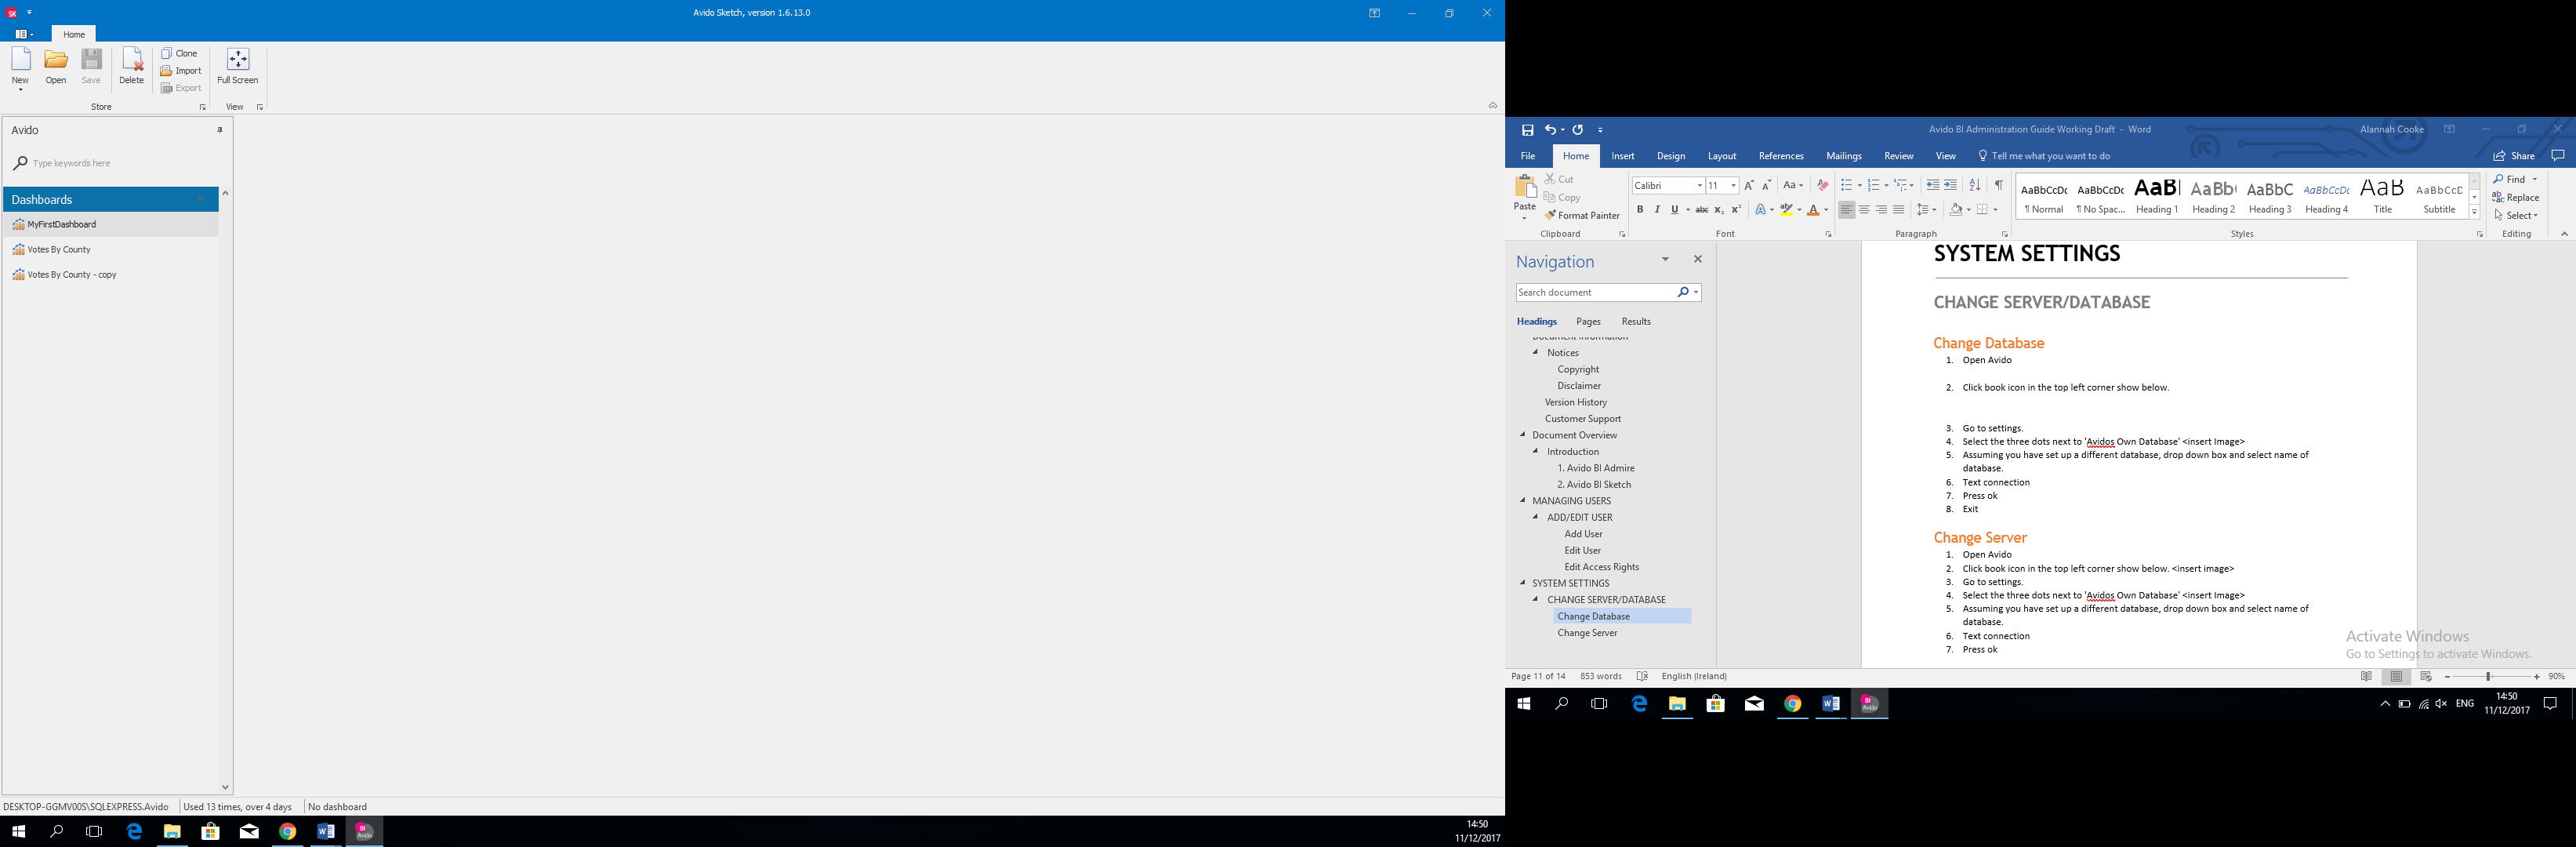Click Word's Comments speech bubble icon
The image size is (2576, 847).
2558,156
